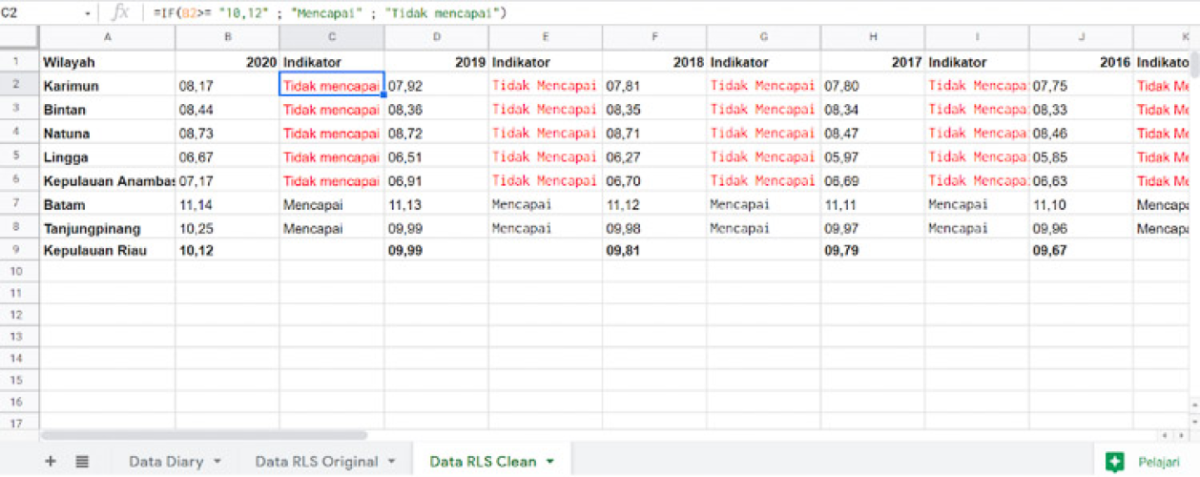Click bold cell with value 09,79
Image resolution: width=1200 pixels, height=477 pixels.
pyautogui.click(x=873, y=250)
